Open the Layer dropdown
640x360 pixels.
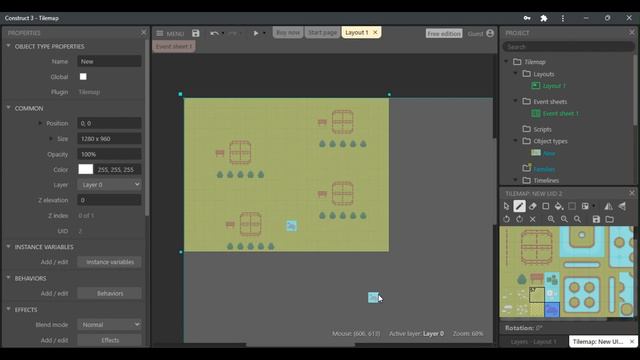pos(109,185)
